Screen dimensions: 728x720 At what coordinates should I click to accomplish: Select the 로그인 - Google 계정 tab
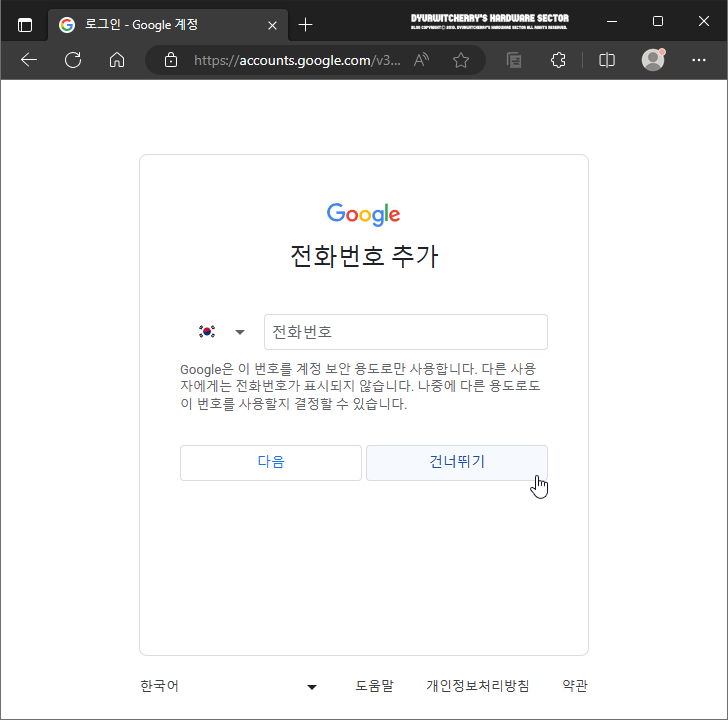pos(168,25)
